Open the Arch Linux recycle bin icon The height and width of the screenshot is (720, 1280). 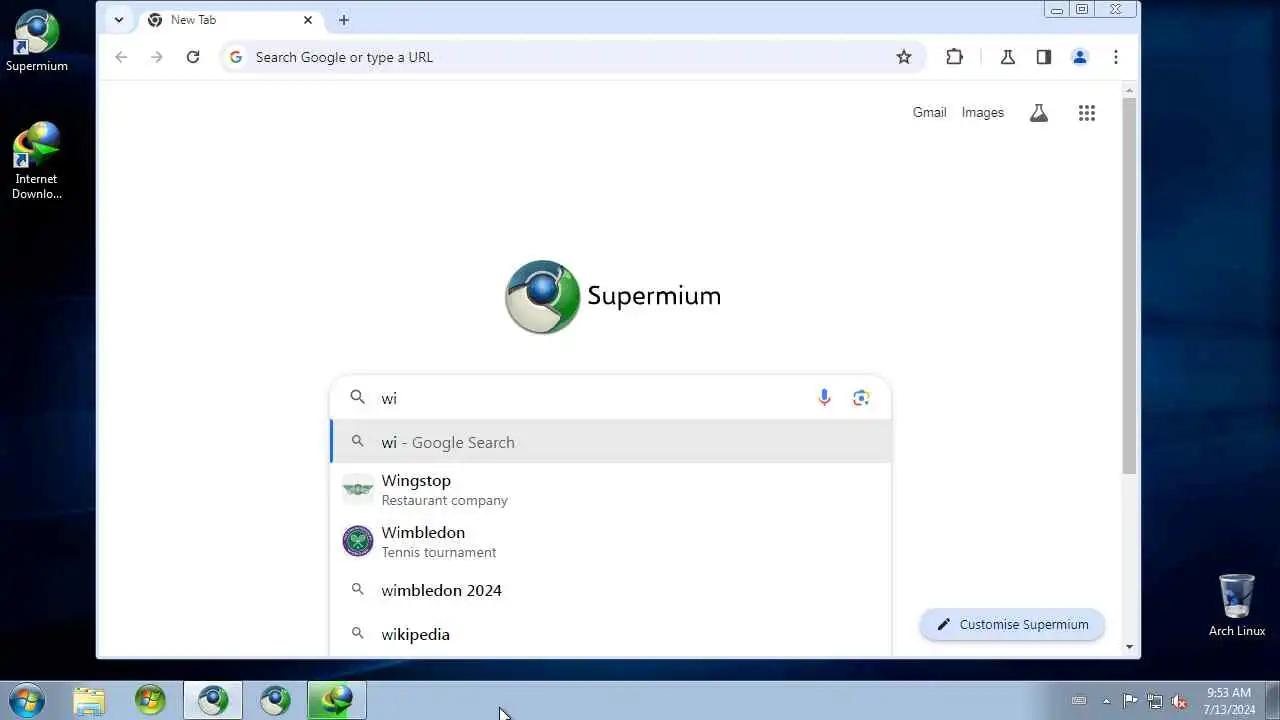click(1237, 606)
